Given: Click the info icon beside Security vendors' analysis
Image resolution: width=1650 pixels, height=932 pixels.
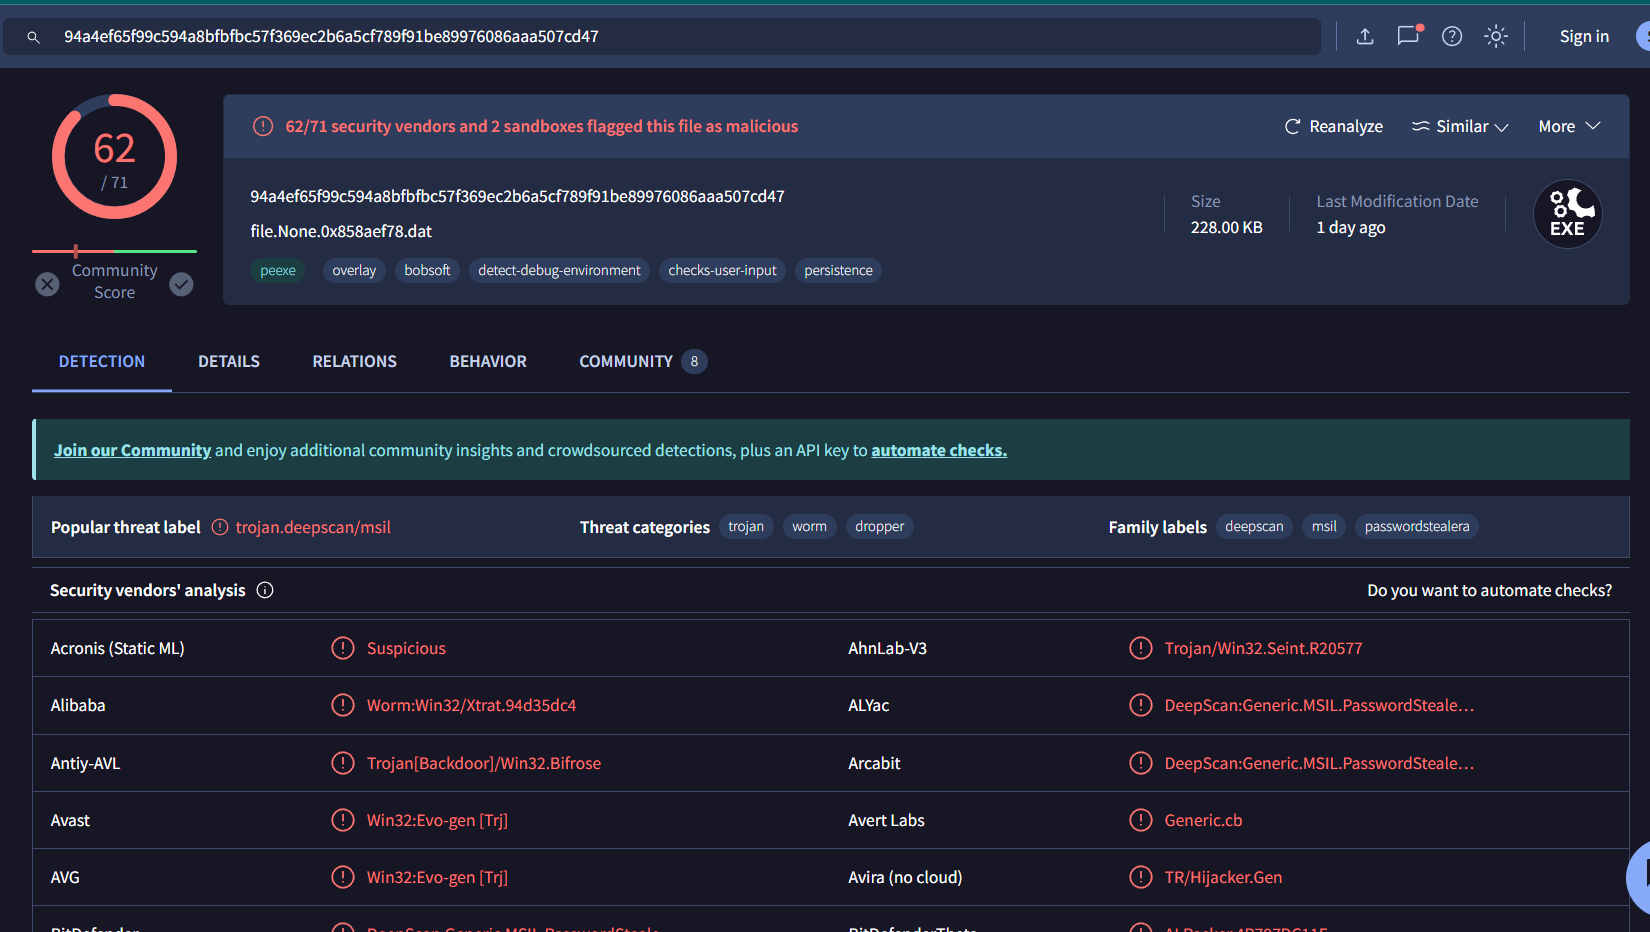Looking at the screenshot, I should [x=265, y=591].
